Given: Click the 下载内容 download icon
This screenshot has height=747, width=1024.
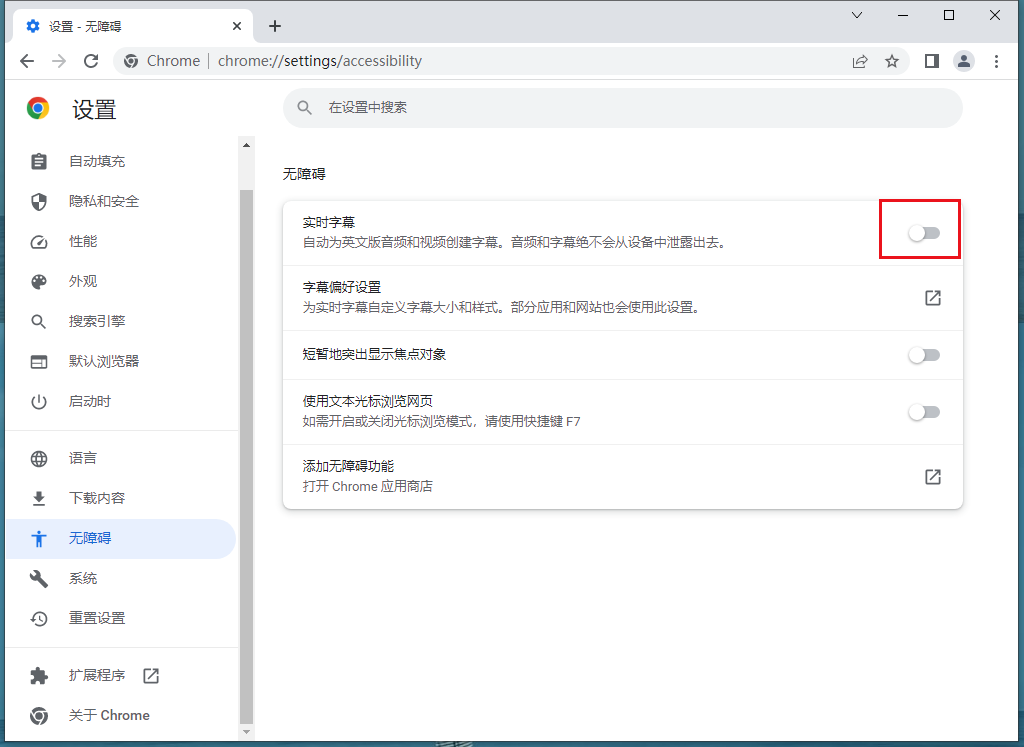Looking at the screenshot, I should [39, 498].
